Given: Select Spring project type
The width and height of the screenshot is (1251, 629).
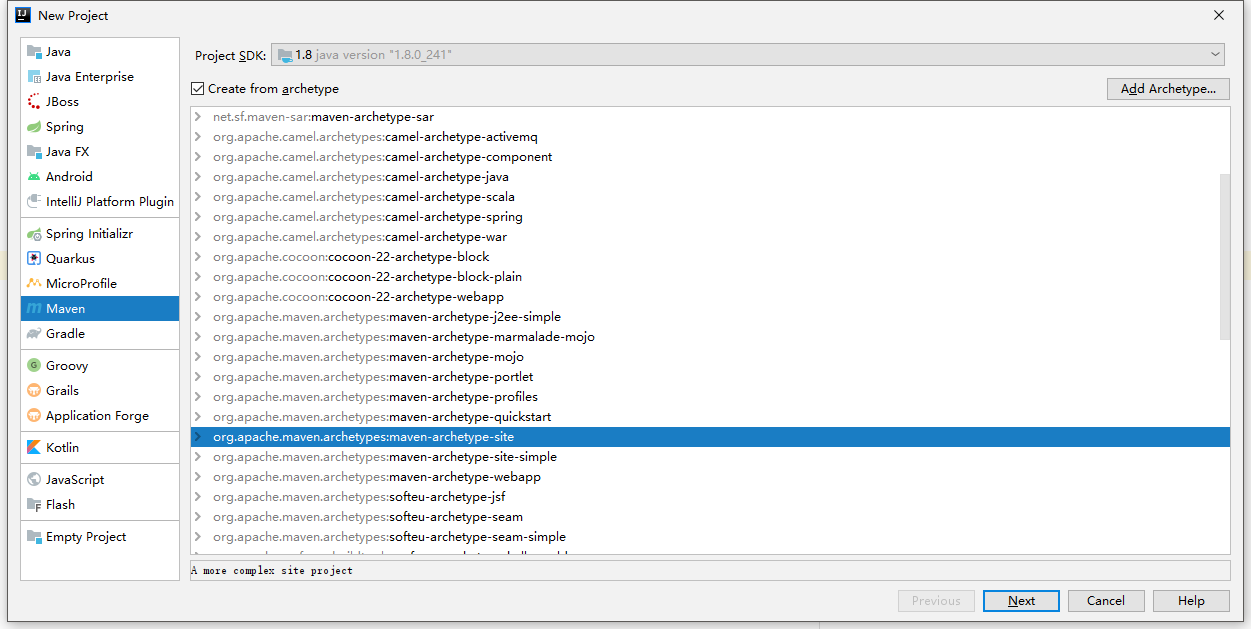Looking at the screenshot, I should click(100, 127).
